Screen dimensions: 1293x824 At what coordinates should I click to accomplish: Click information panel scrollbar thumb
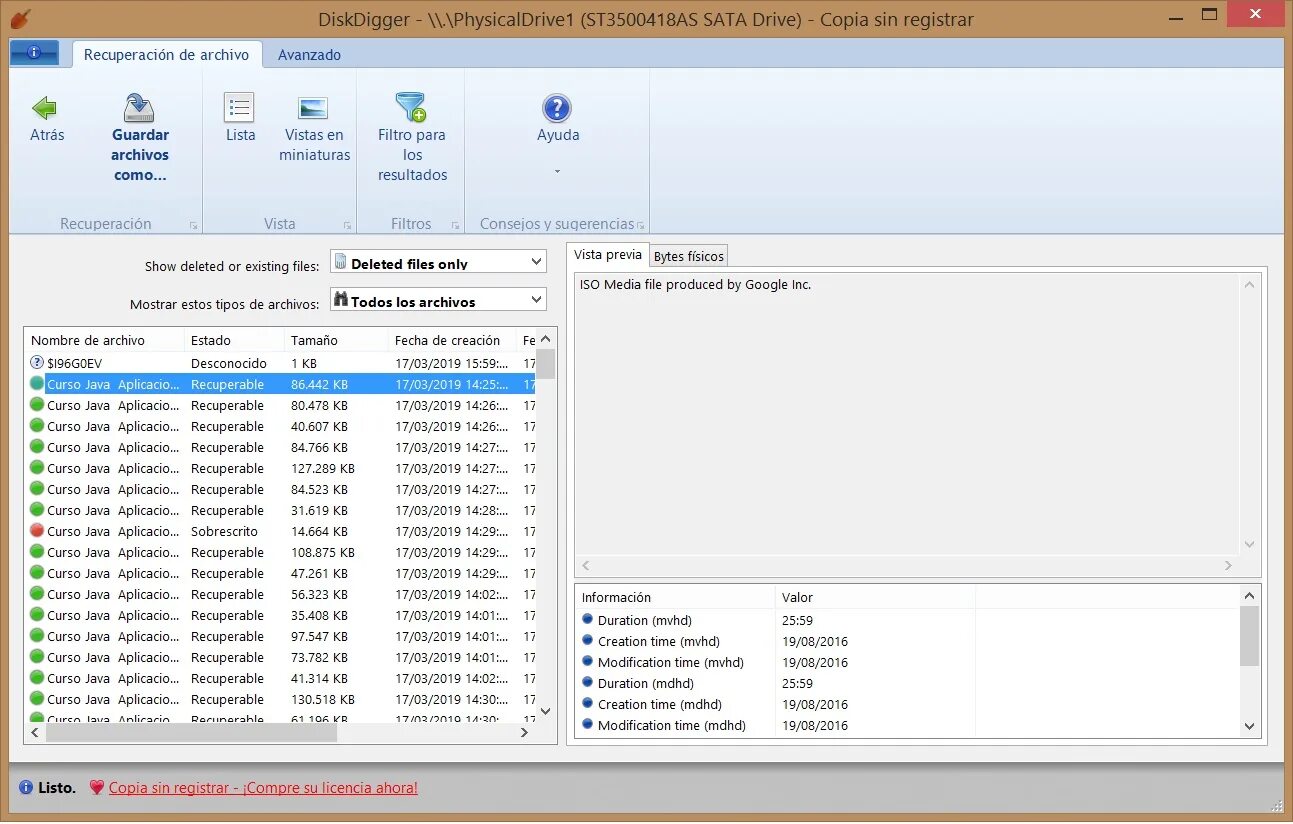coord(1249,636)
